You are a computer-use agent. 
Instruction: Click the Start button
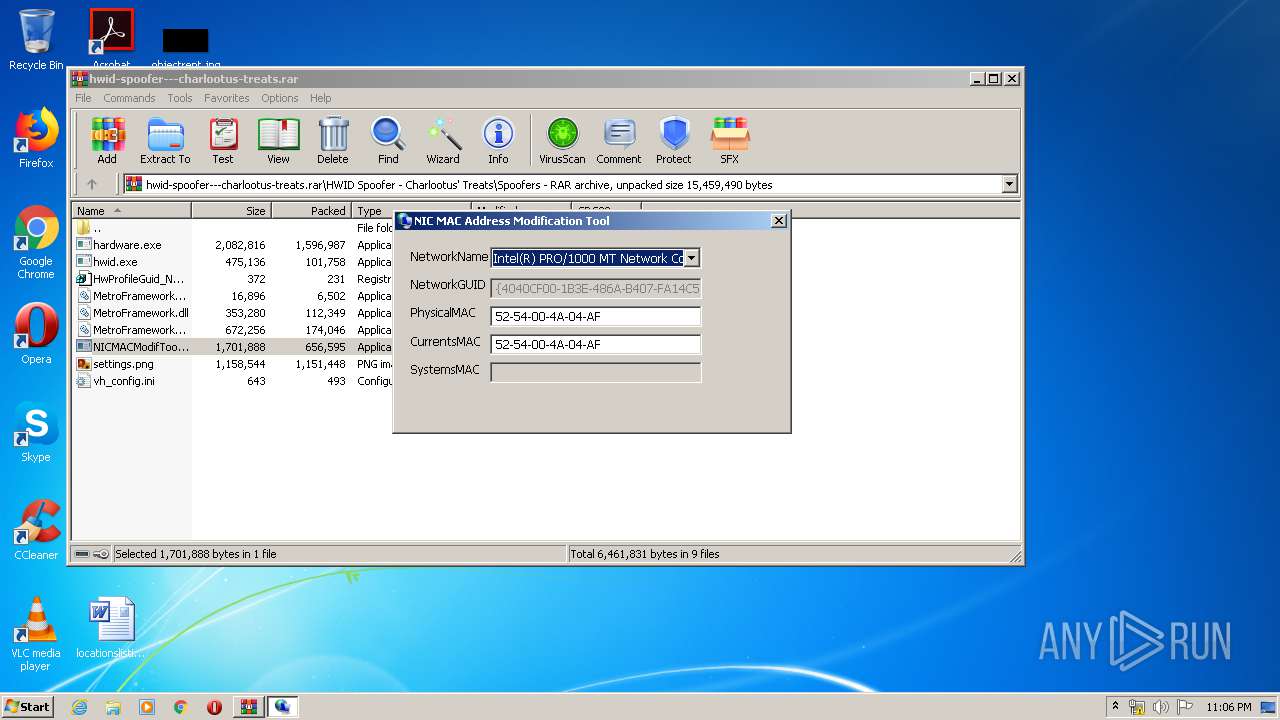pos(27,707)
